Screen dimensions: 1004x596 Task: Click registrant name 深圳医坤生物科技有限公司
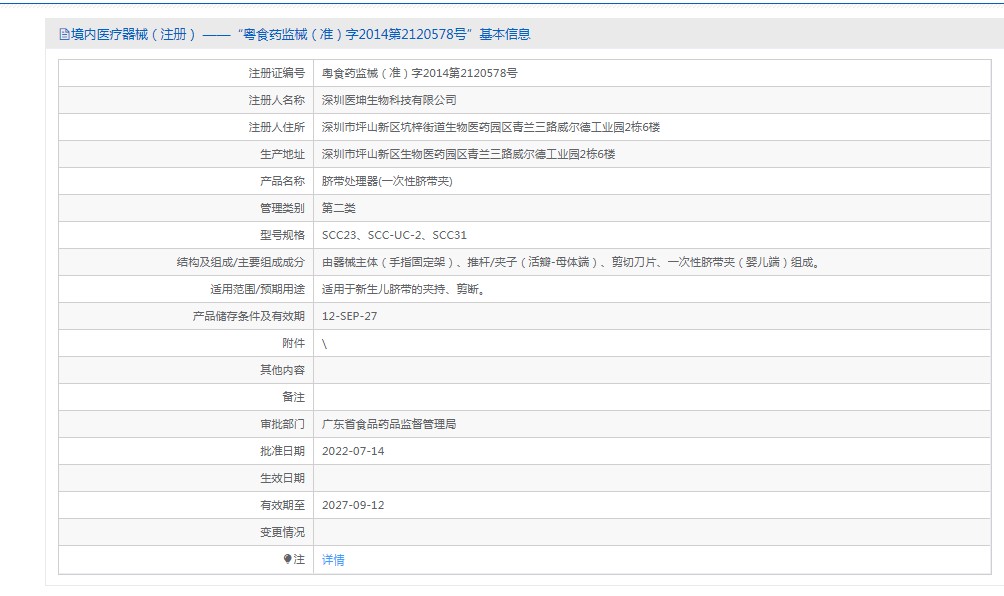[x=389, y=101]
